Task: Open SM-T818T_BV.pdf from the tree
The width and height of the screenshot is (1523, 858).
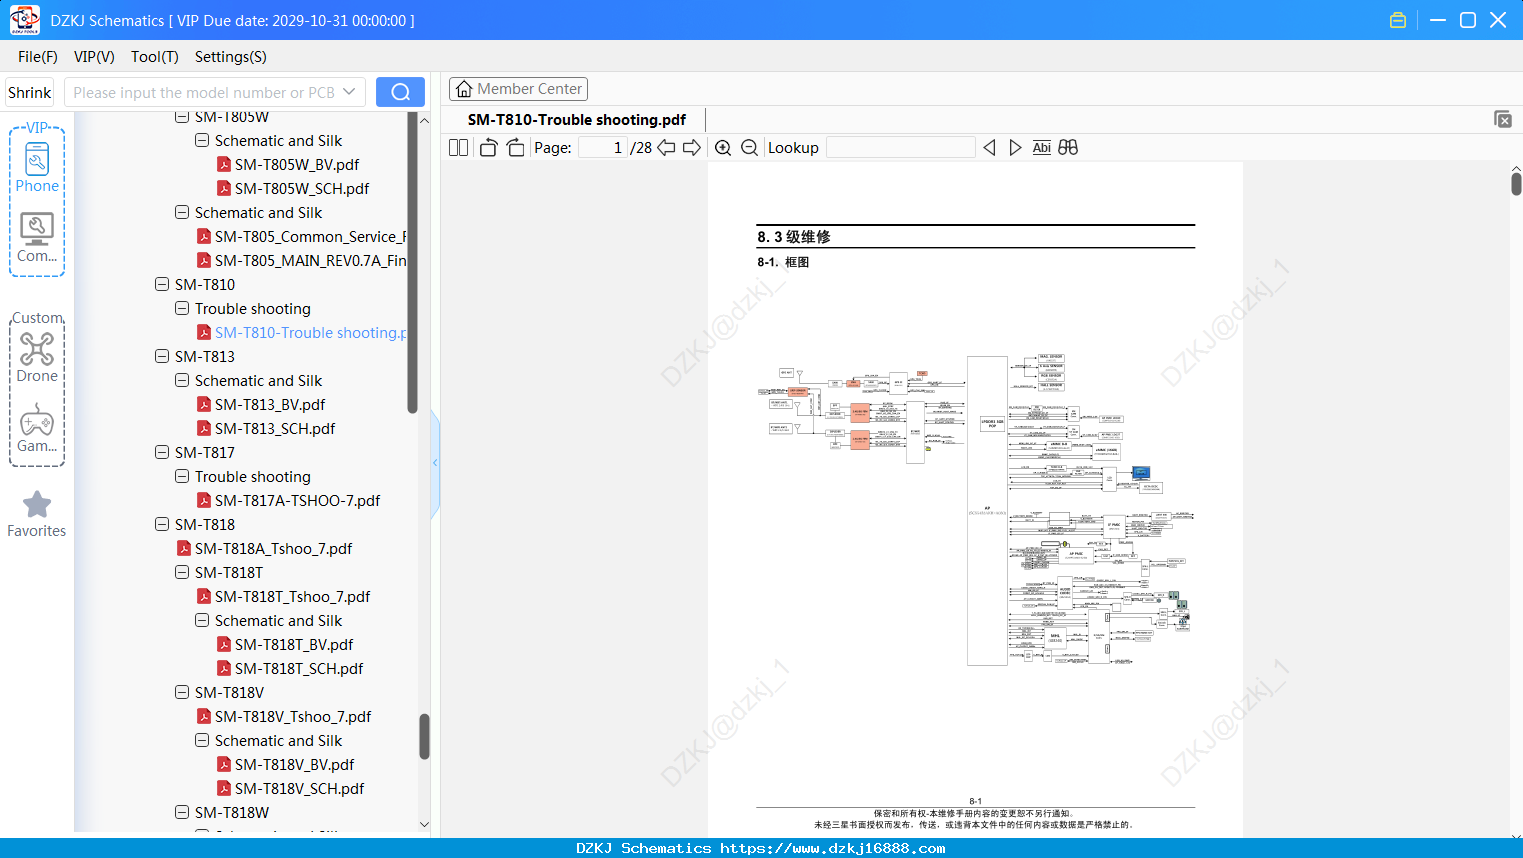Action: coord(294,645)
